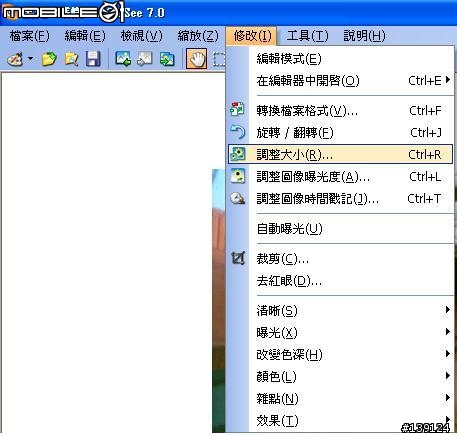Click the Ctrl+R shortcut text
Screen dimensions: 457x436
click(x=425, y=154)
